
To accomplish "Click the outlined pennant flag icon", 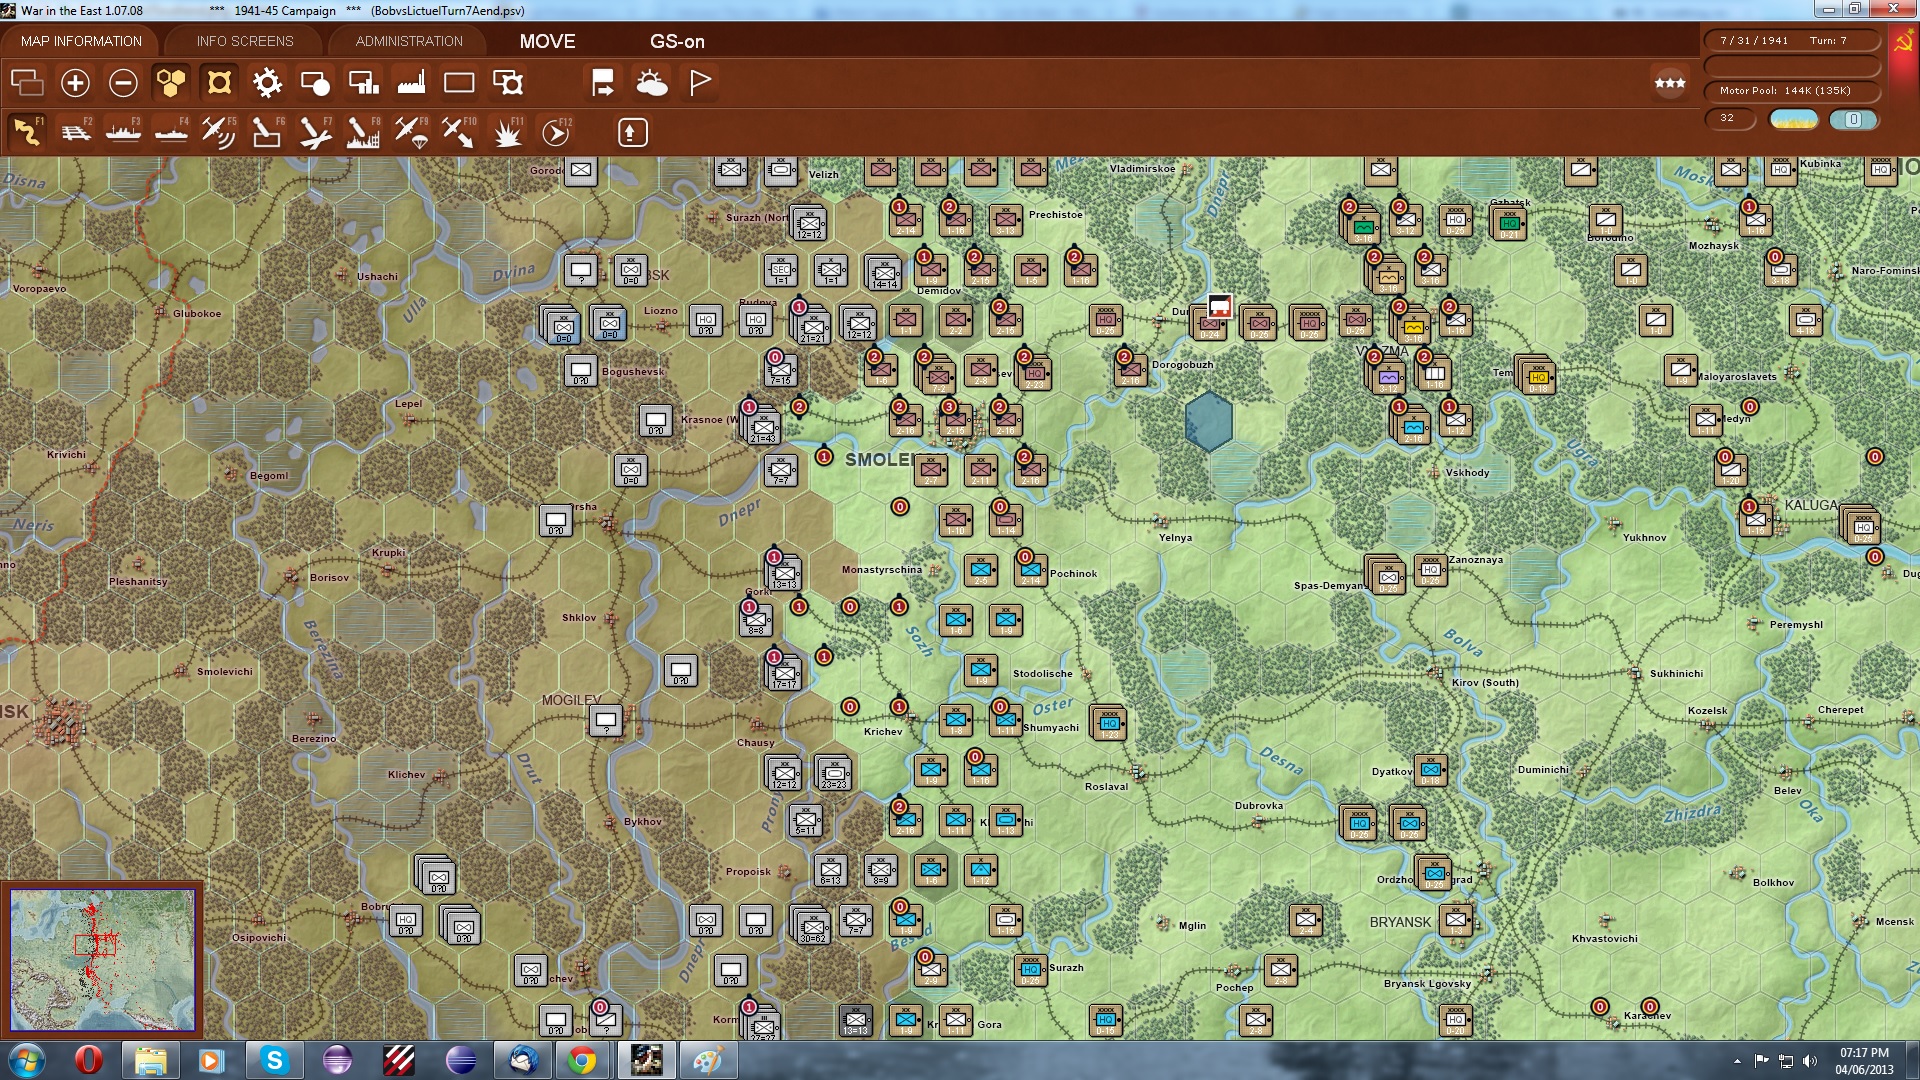I will 700,82.
